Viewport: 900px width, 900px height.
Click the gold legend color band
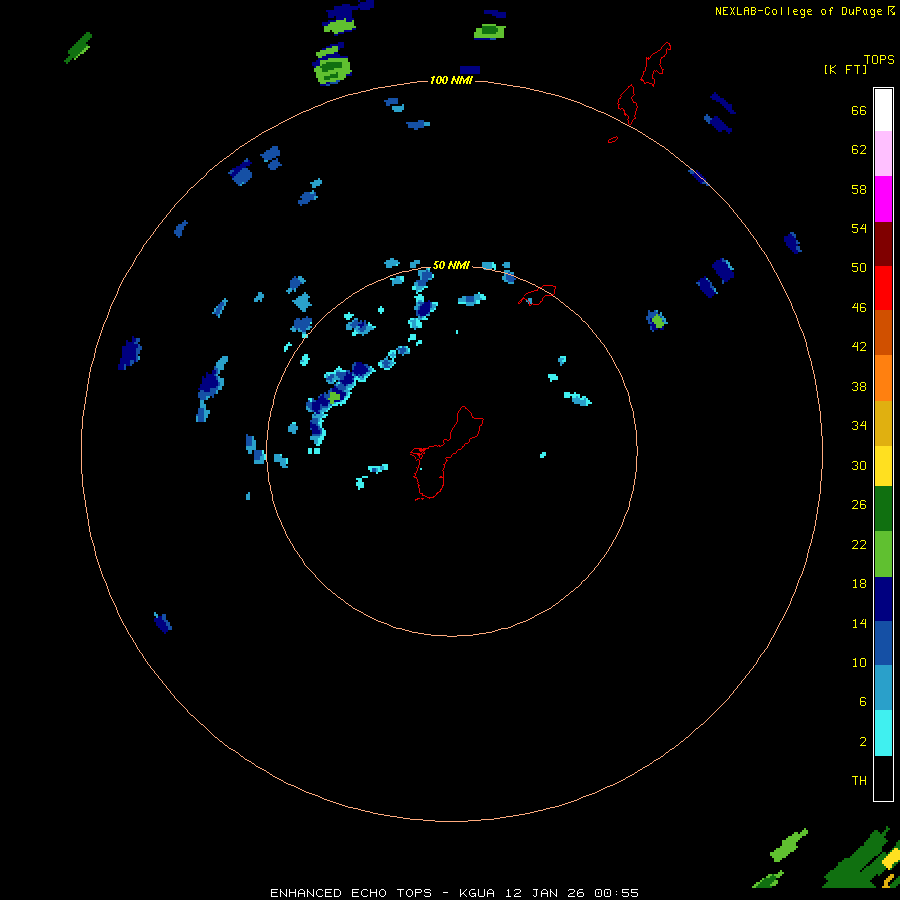point(883,423)
